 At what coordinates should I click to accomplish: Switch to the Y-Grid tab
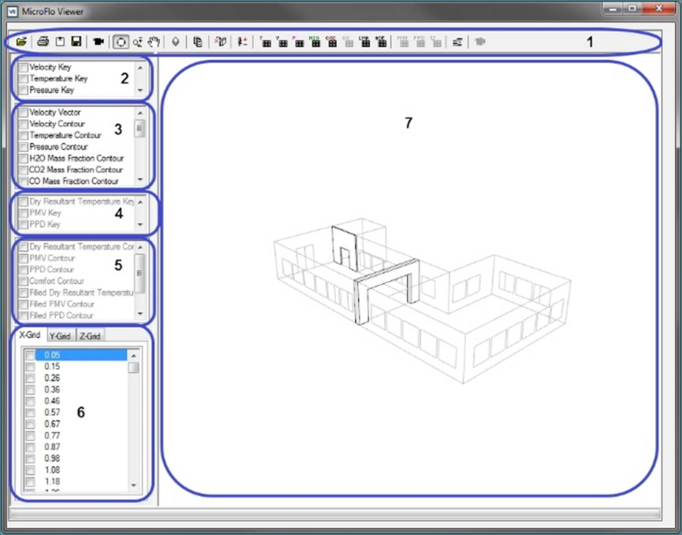(x=61, y=336)
